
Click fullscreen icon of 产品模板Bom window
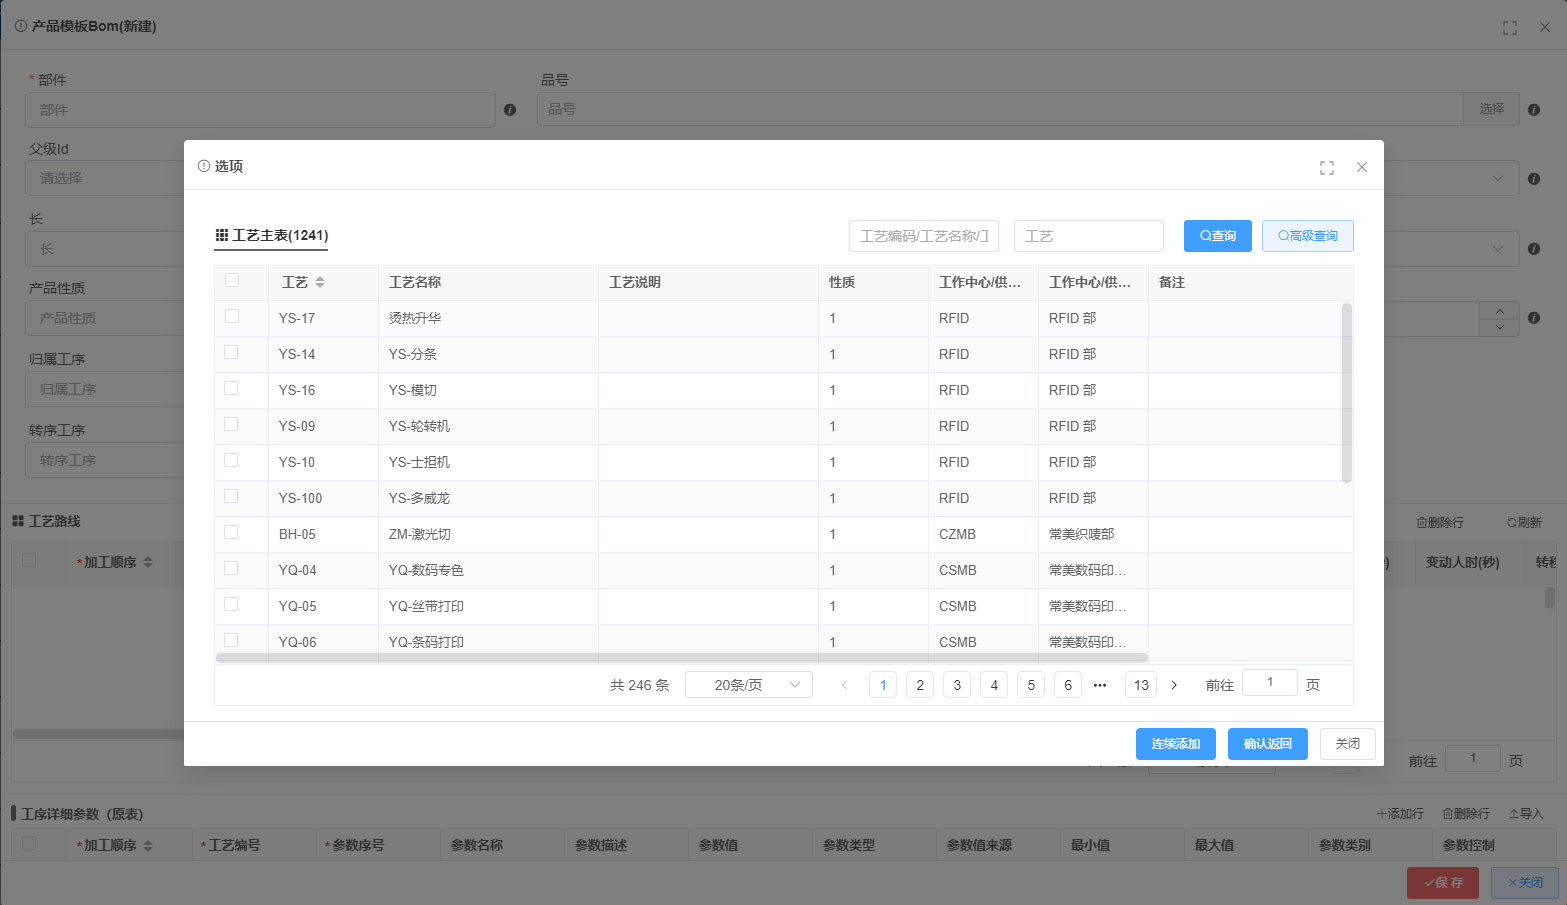click(x=1510, y=28)
